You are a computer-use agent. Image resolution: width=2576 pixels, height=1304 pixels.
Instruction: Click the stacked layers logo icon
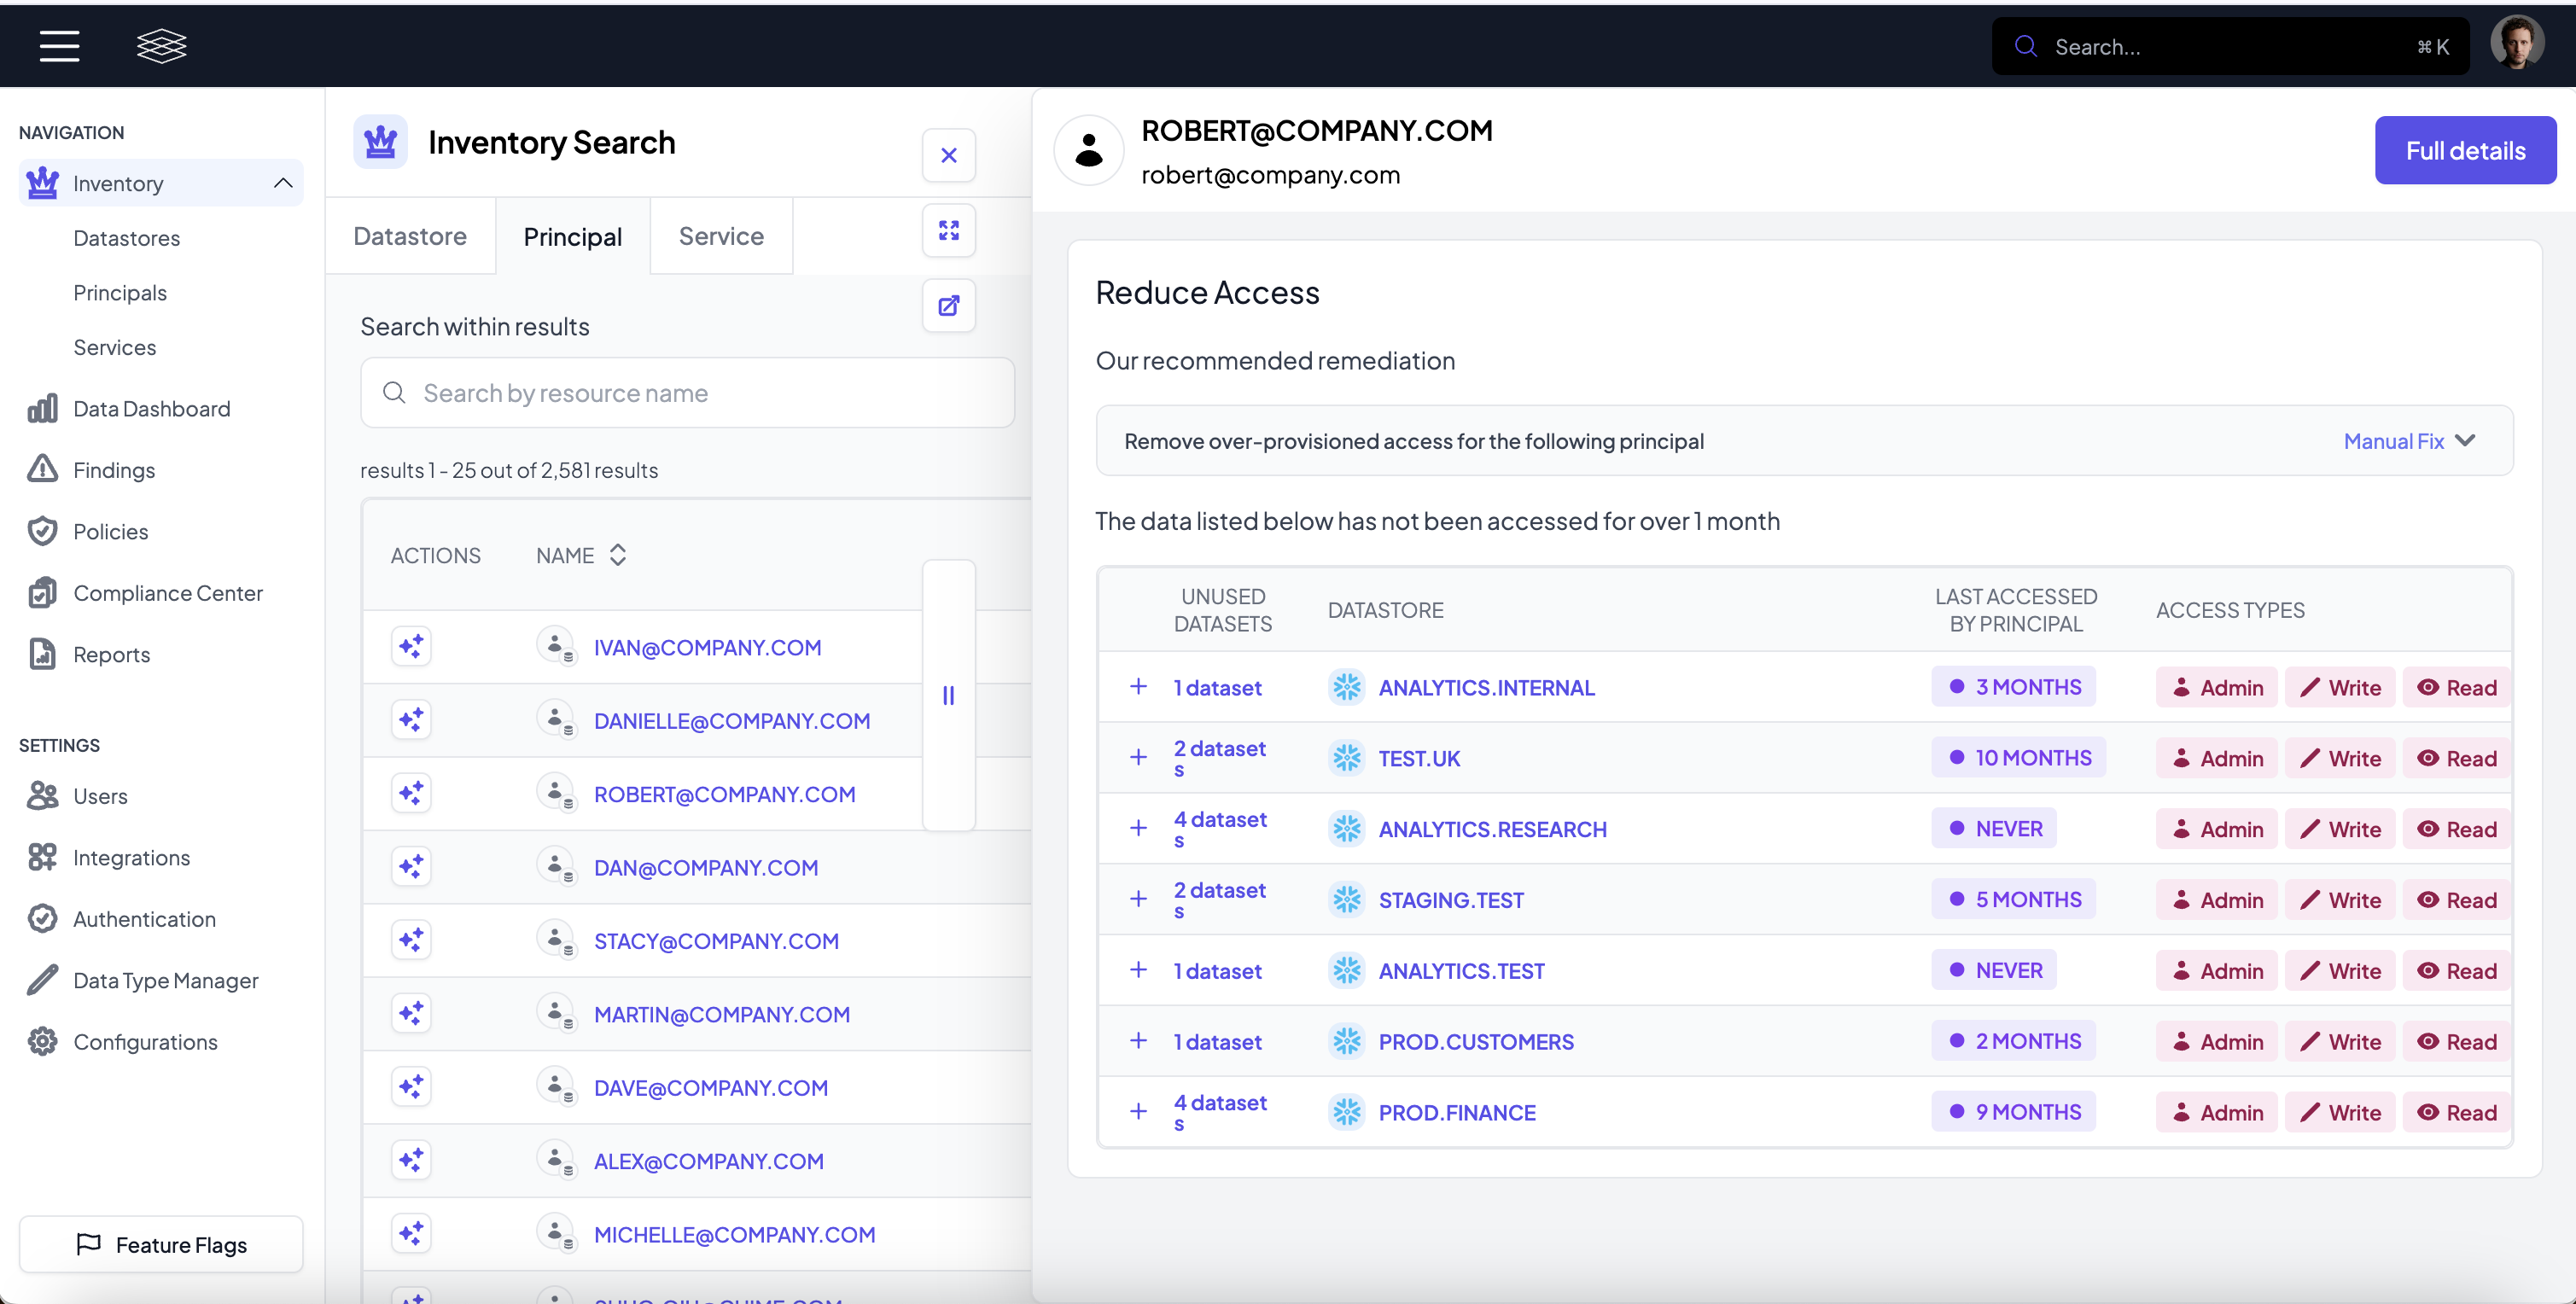(x=161, y=46)
